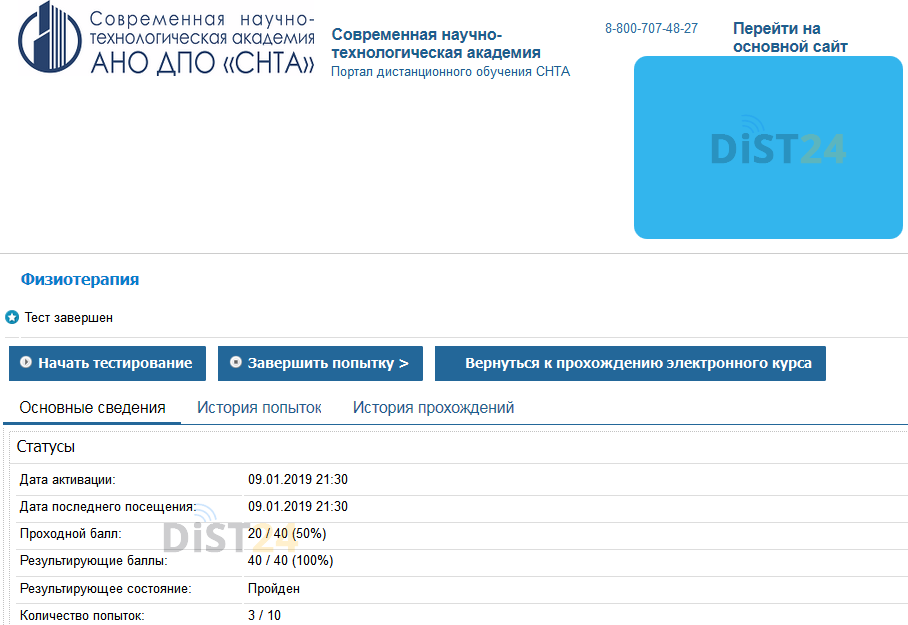Viewport: 908px width, 625px height.
Task: Click the Количество попыток value 3 / 10
Action: pyautogui.click(x=265, y=615)
